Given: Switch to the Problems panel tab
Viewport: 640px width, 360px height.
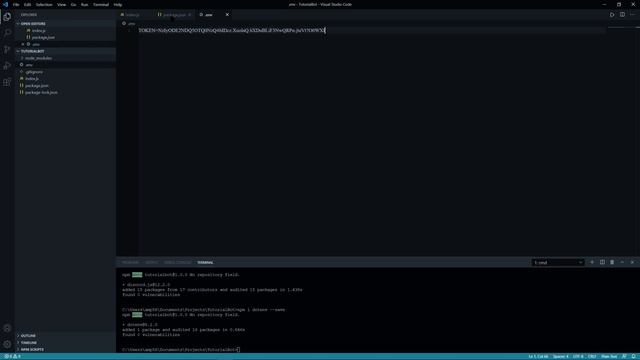Looking at the screenshot, I should click(x=131, y=262).
